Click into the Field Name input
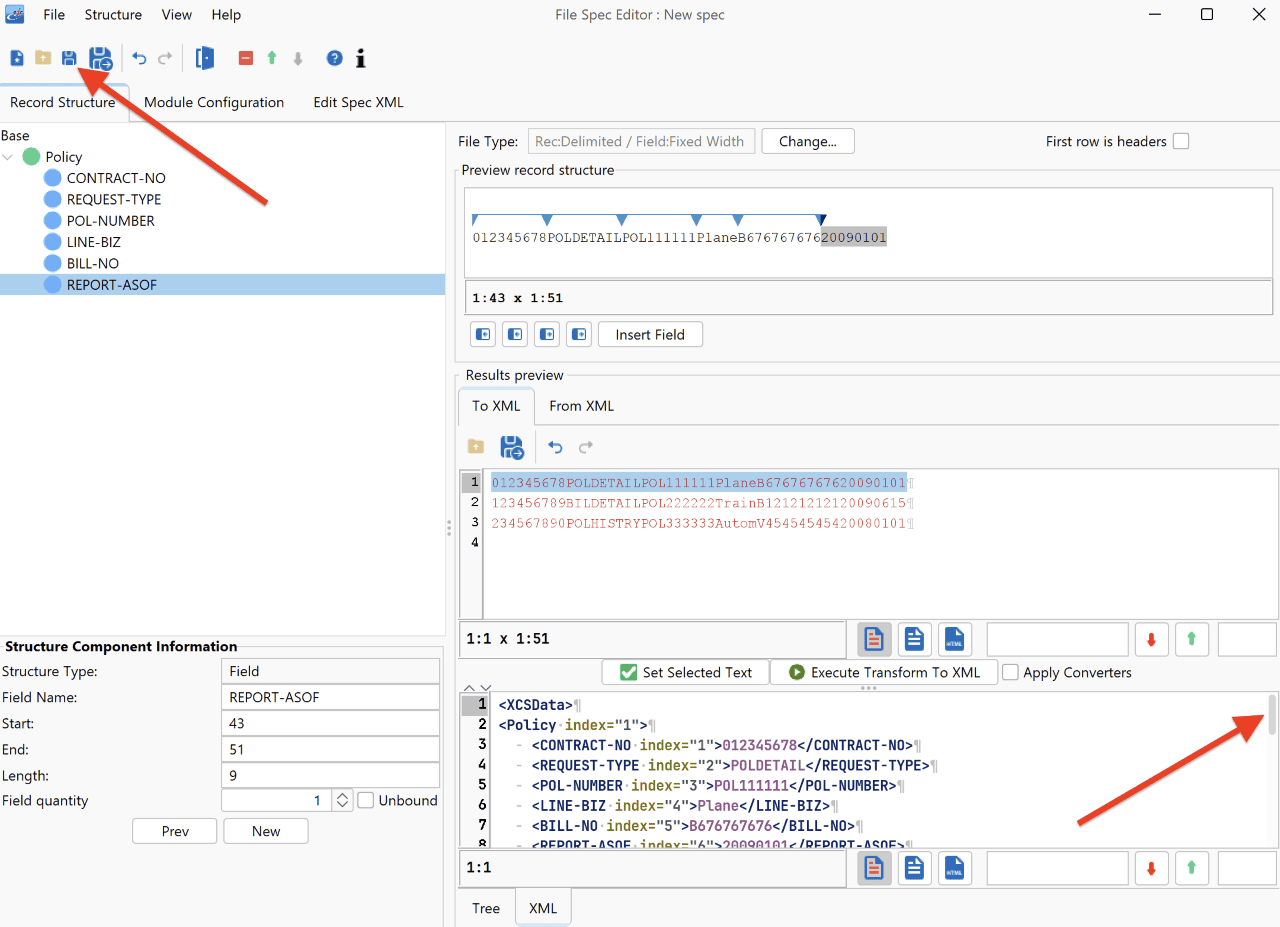1280x927 pixels. click(x=330, y=697)
